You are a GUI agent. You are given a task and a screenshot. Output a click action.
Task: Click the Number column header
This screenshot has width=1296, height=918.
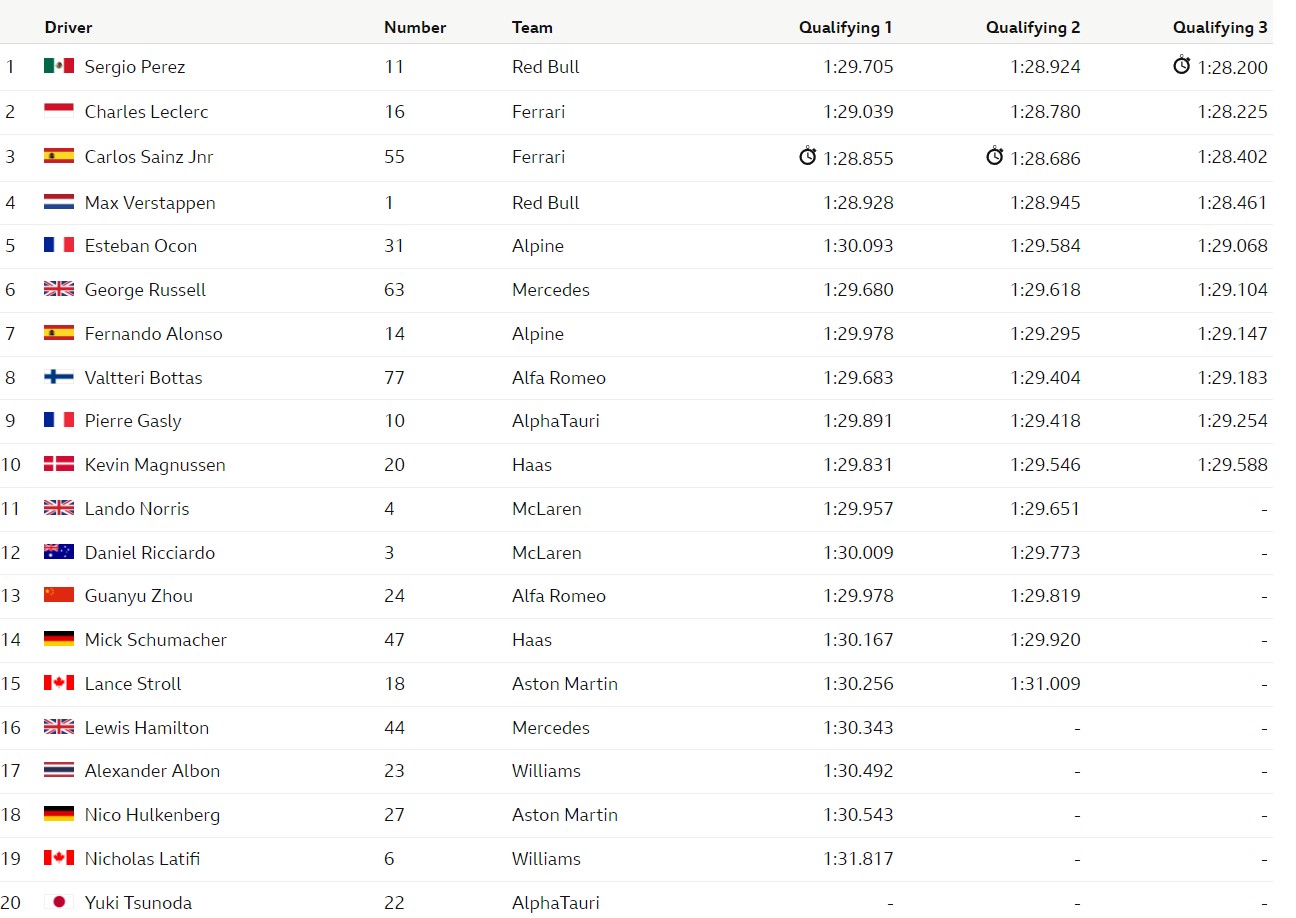tap(415, 28)
